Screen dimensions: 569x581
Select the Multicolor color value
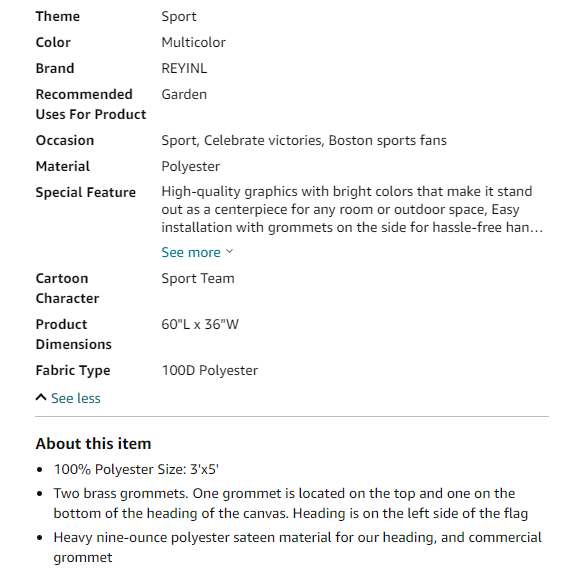[193, 43]
